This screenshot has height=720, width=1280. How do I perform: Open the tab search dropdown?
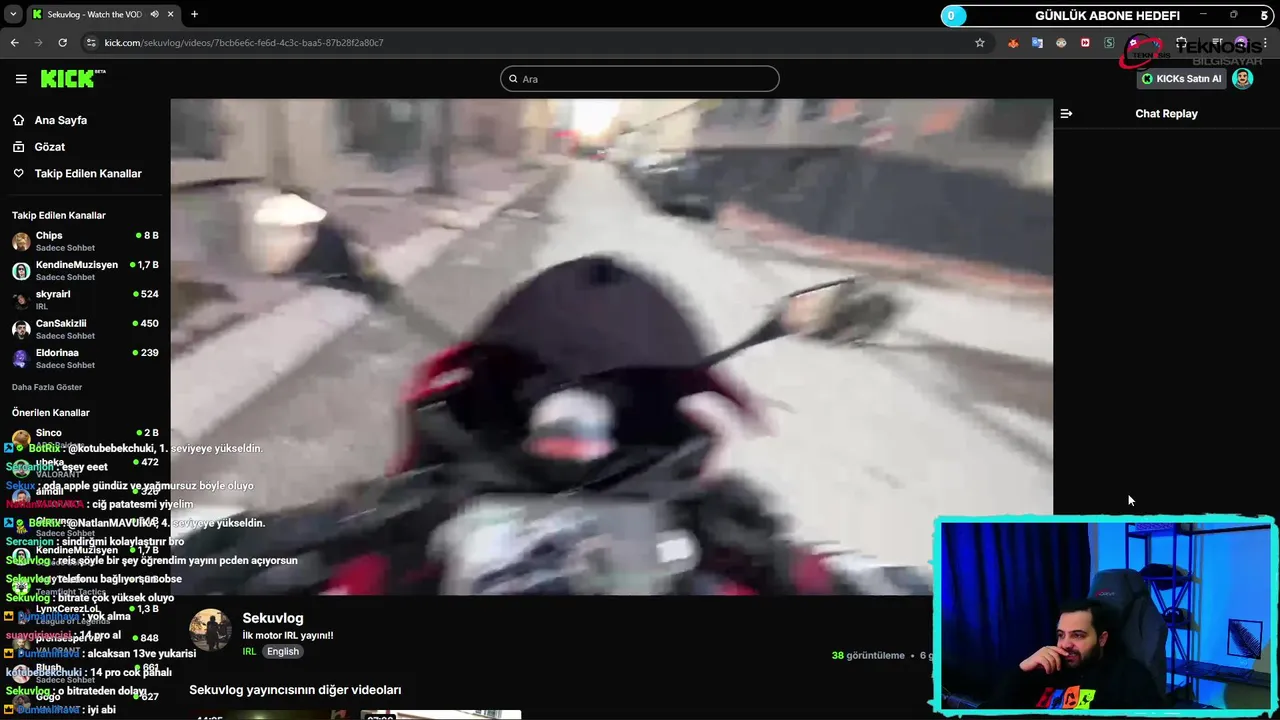13,14
